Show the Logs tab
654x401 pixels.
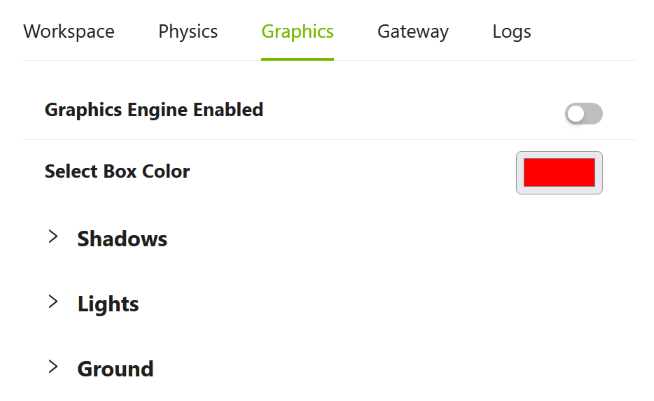point(512,31)
